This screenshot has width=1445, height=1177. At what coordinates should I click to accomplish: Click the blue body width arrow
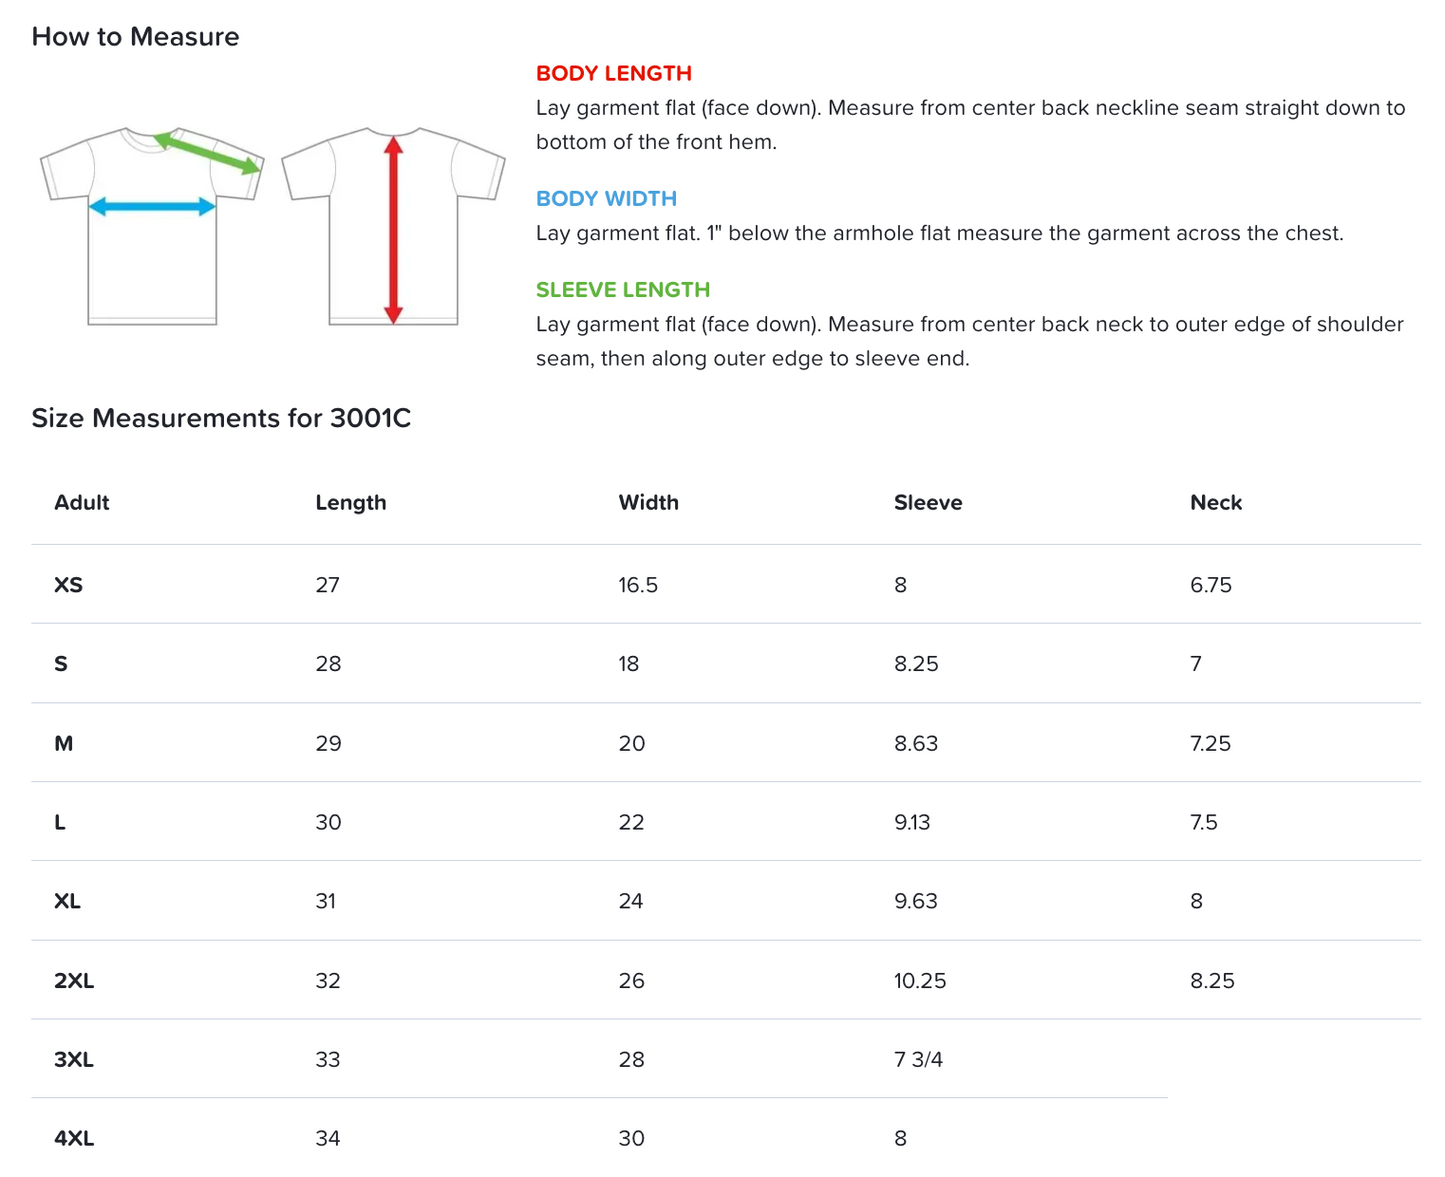152,207
